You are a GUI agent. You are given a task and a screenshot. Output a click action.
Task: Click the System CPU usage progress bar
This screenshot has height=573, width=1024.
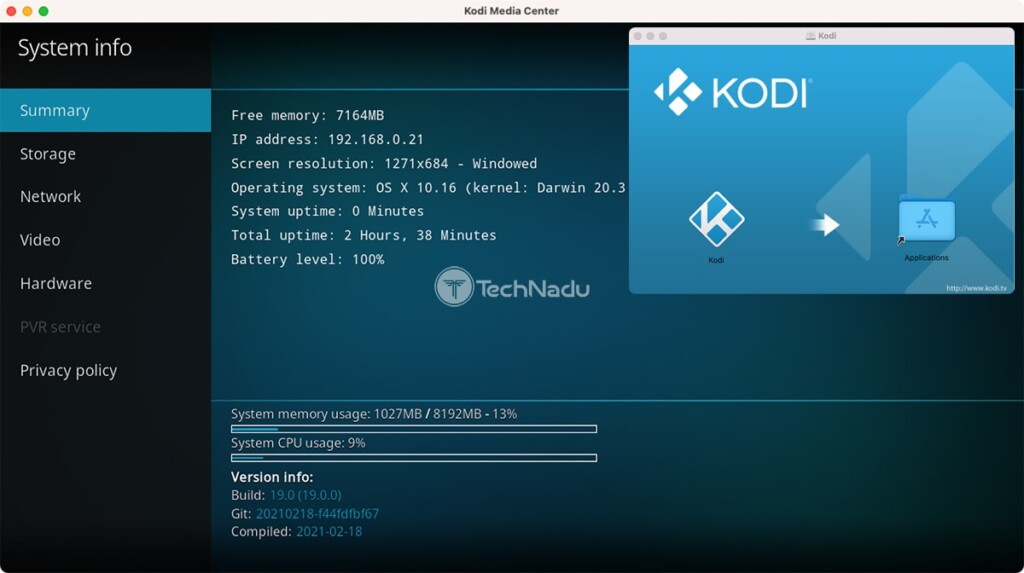coord(413,458)
